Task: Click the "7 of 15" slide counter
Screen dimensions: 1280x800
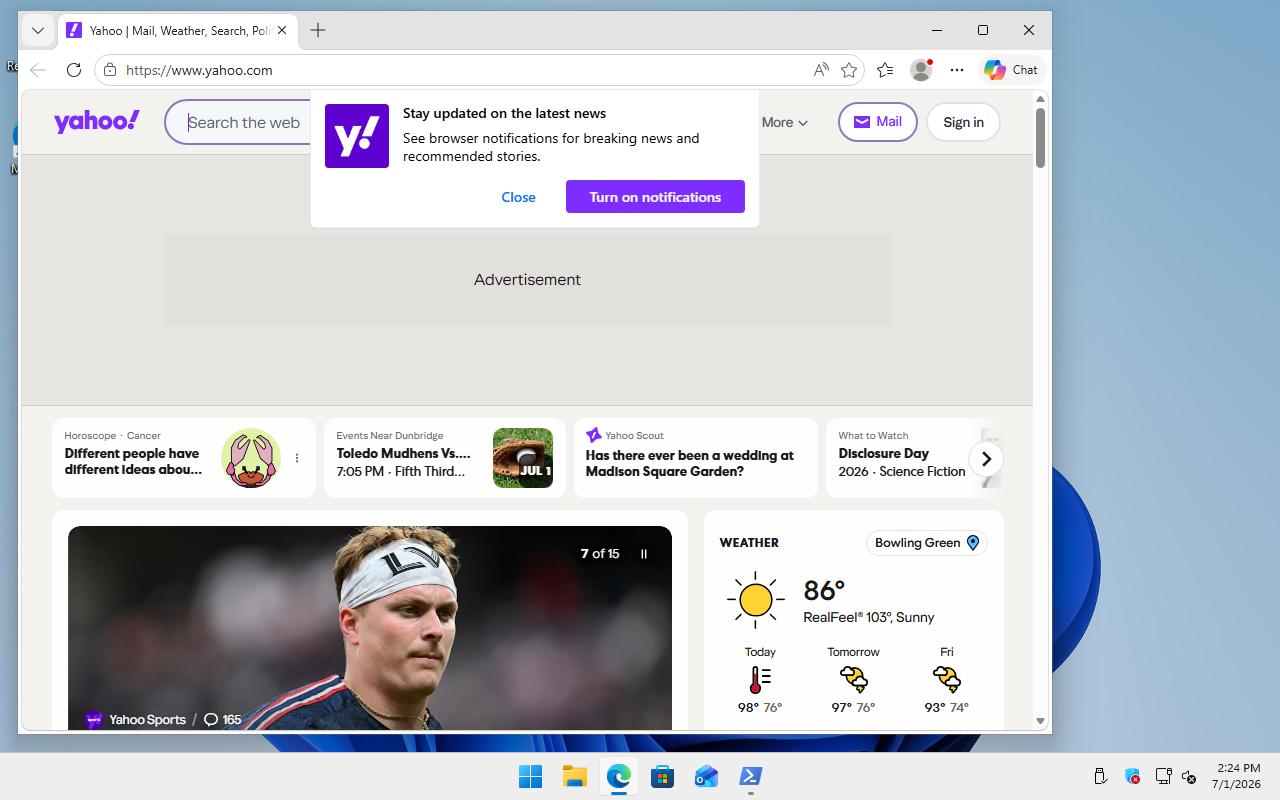Action: (600, 554)
